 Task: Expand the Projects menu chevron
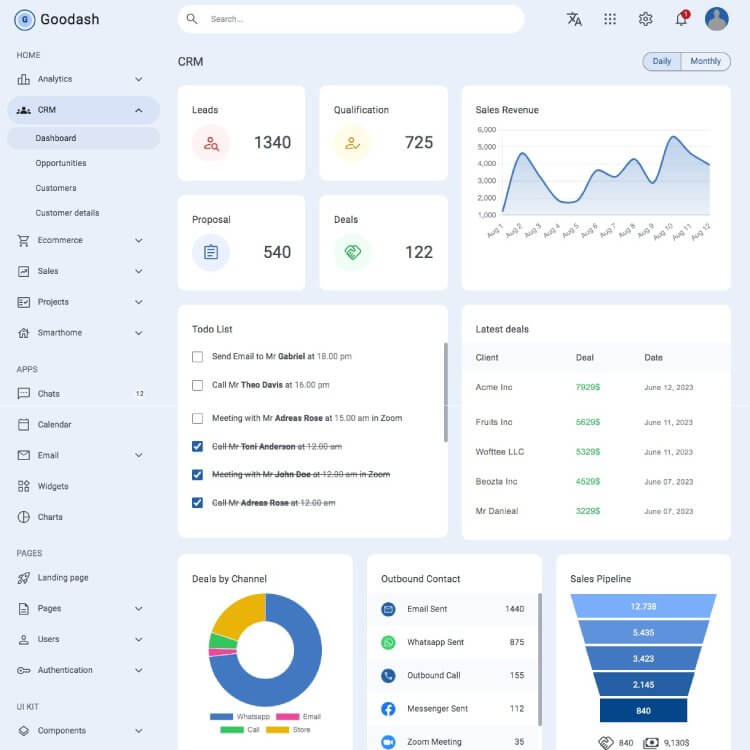139,302
